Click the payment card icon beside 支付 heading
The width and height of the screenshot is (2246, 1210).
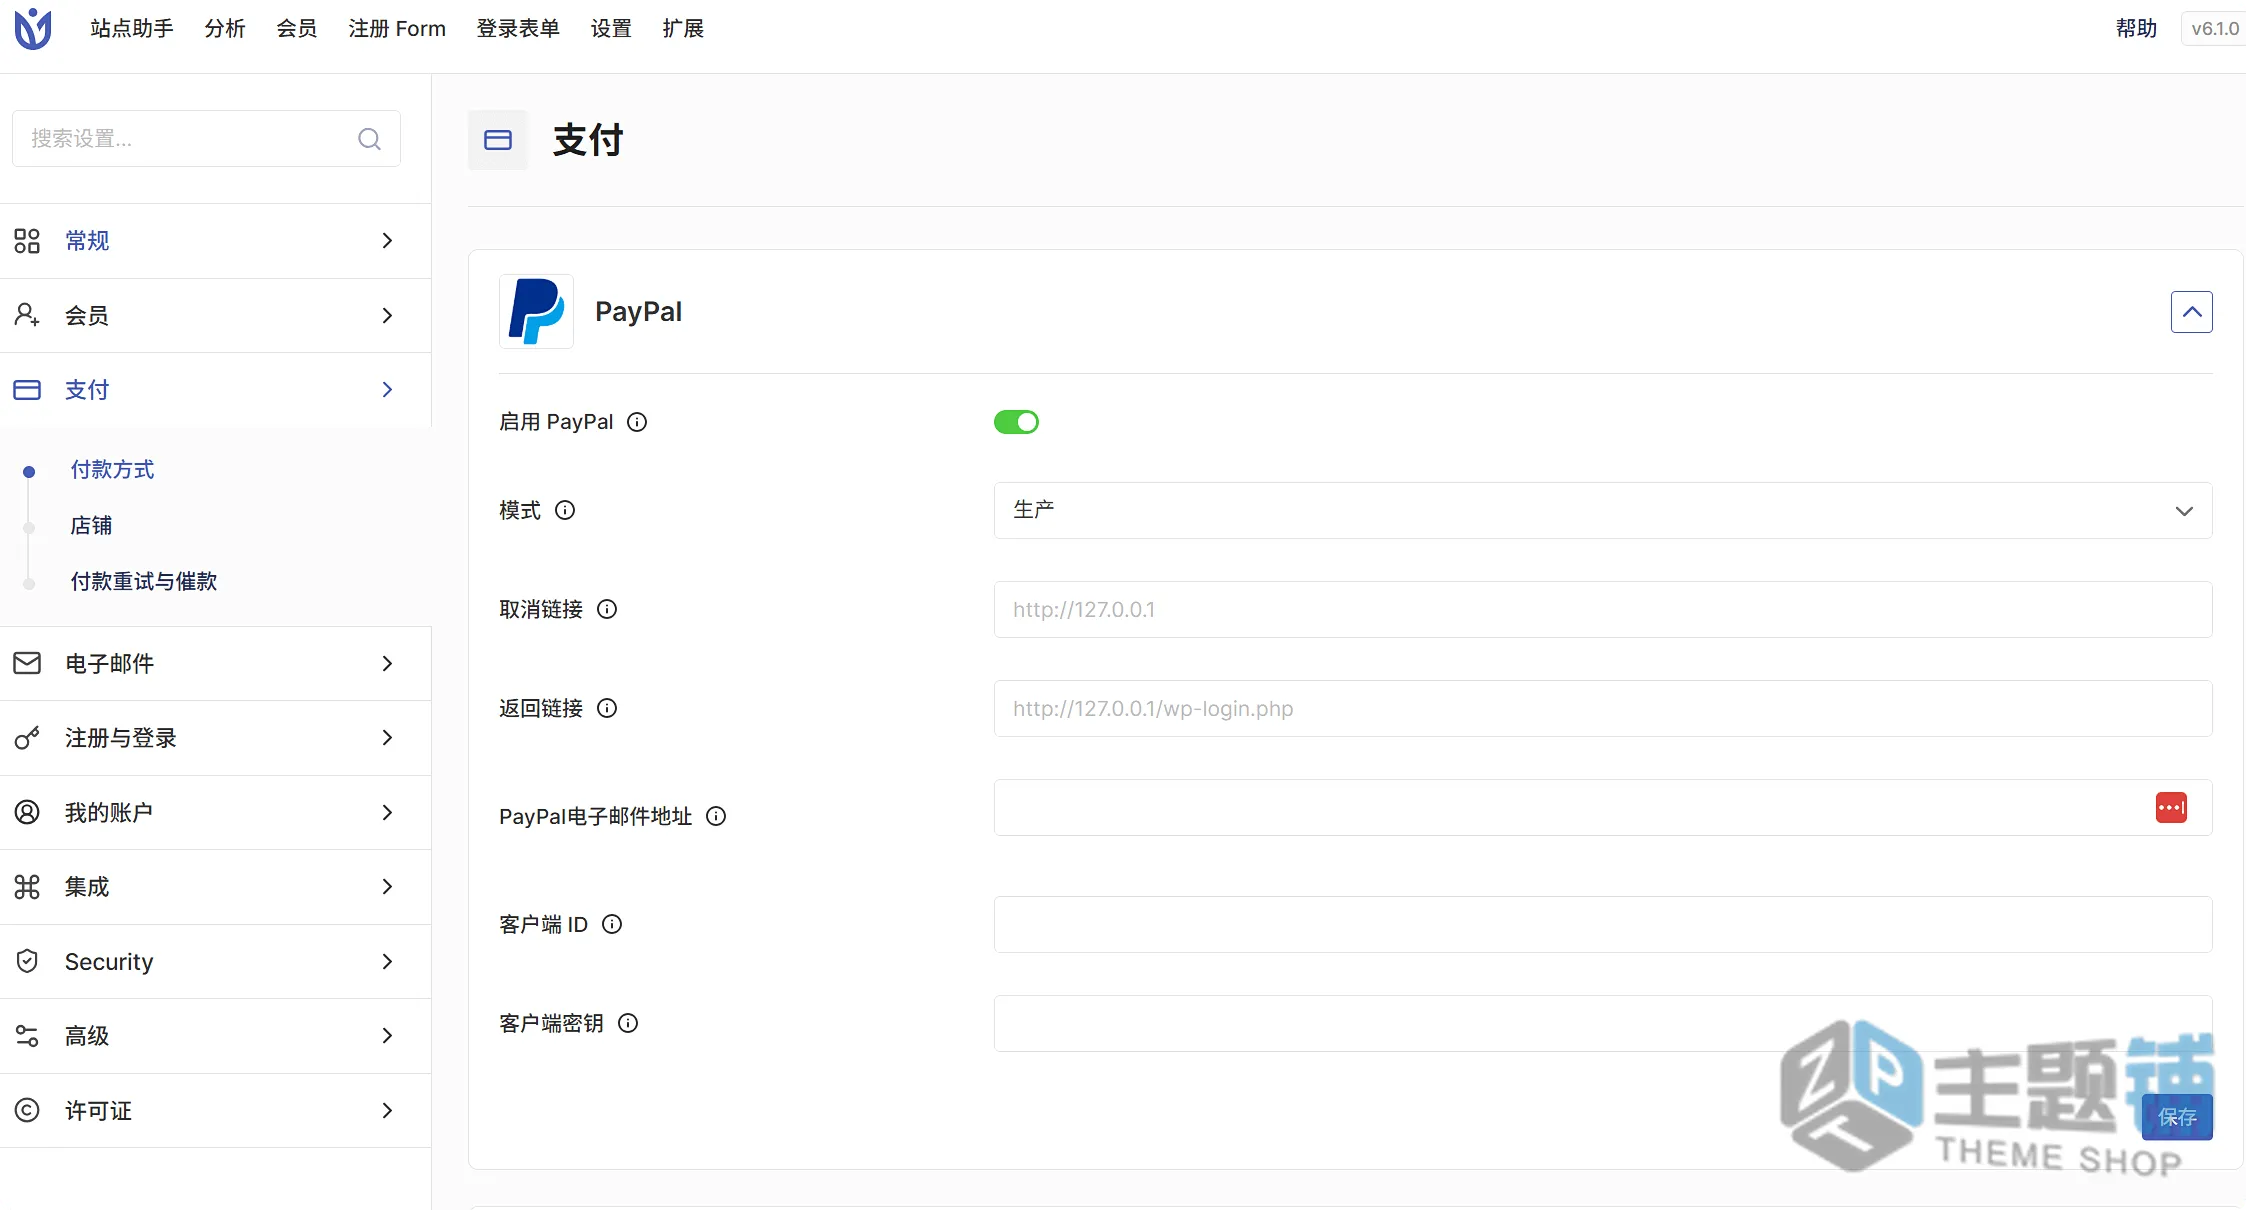(x=498, y=140)
